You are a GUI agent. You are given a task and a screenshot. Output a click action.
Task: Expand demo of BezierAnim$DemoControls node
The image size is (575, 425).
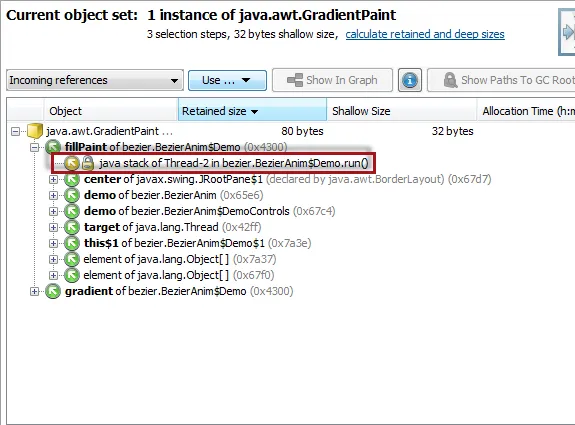(54, 212)
